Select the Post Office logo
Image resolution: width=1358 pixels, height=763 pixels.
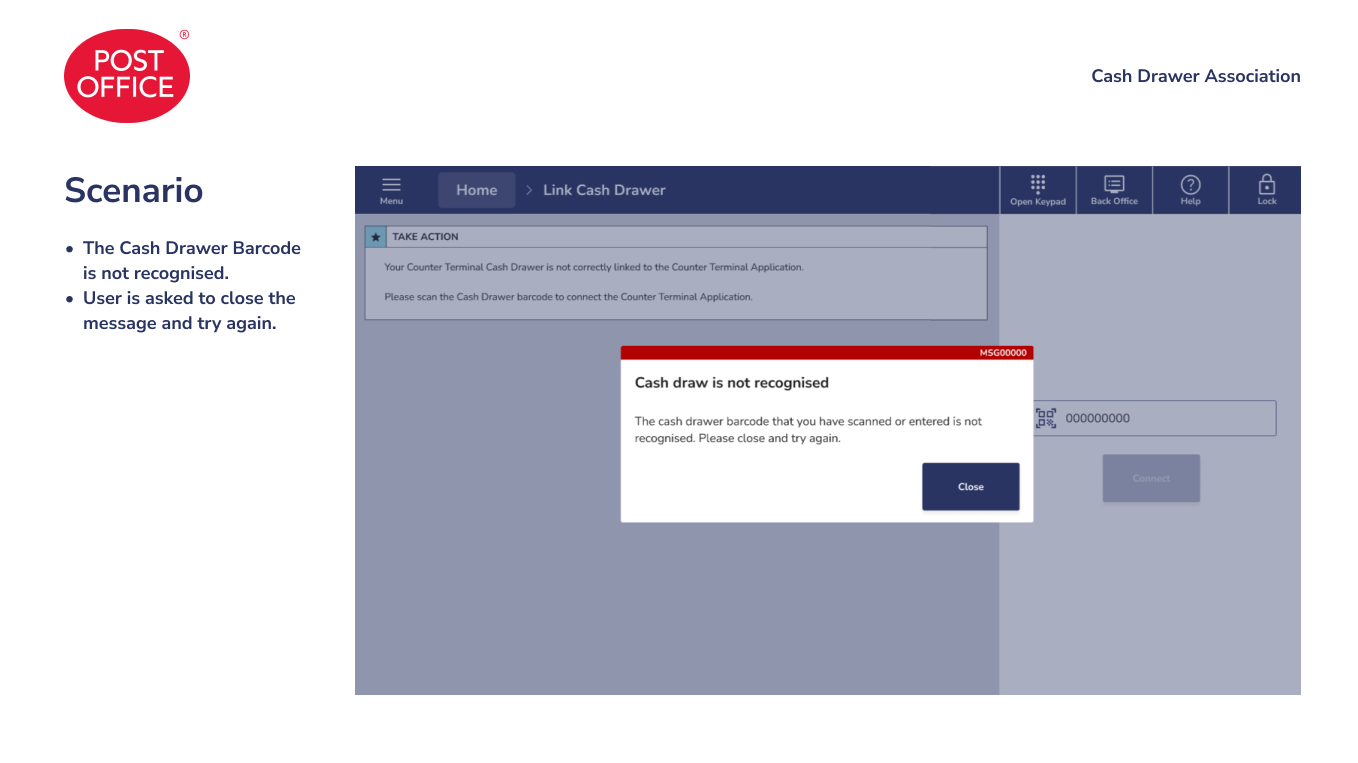pyautogui.click(x=127, y=76)
